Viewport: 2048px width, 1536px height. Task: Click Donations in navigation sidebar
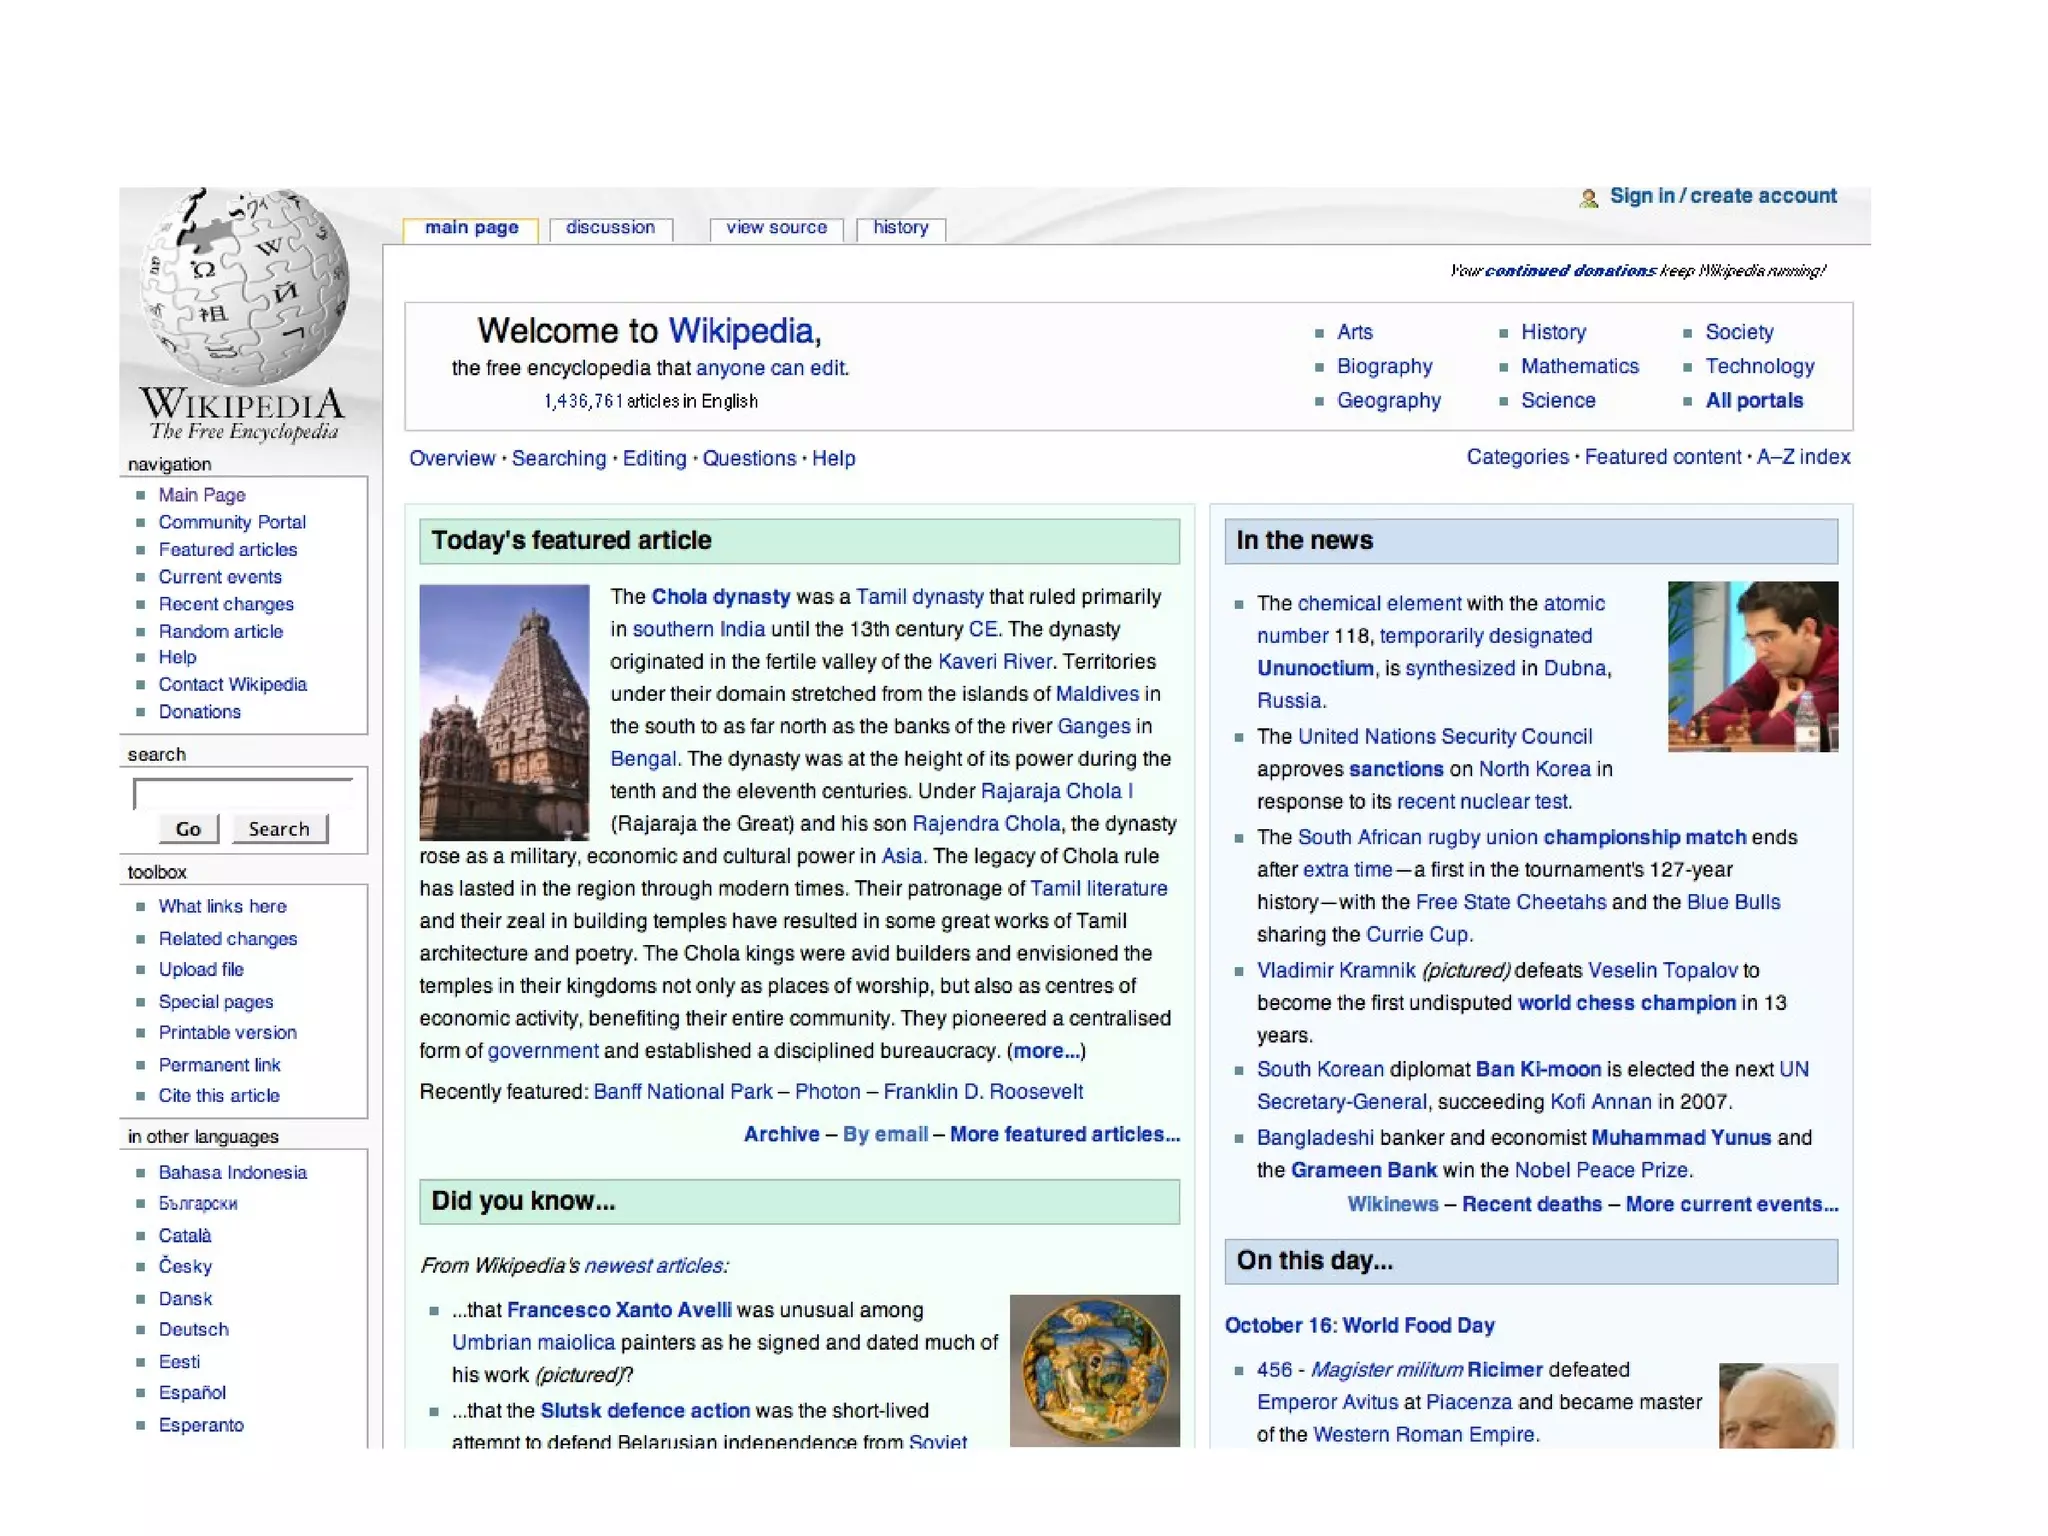click(x=199, y=712)
